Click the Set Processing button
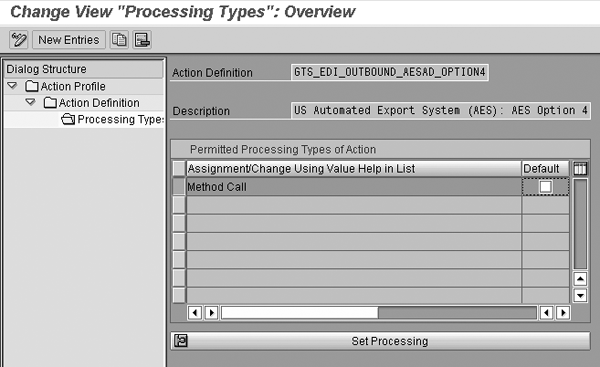The image size is (600, 367). 381,341
